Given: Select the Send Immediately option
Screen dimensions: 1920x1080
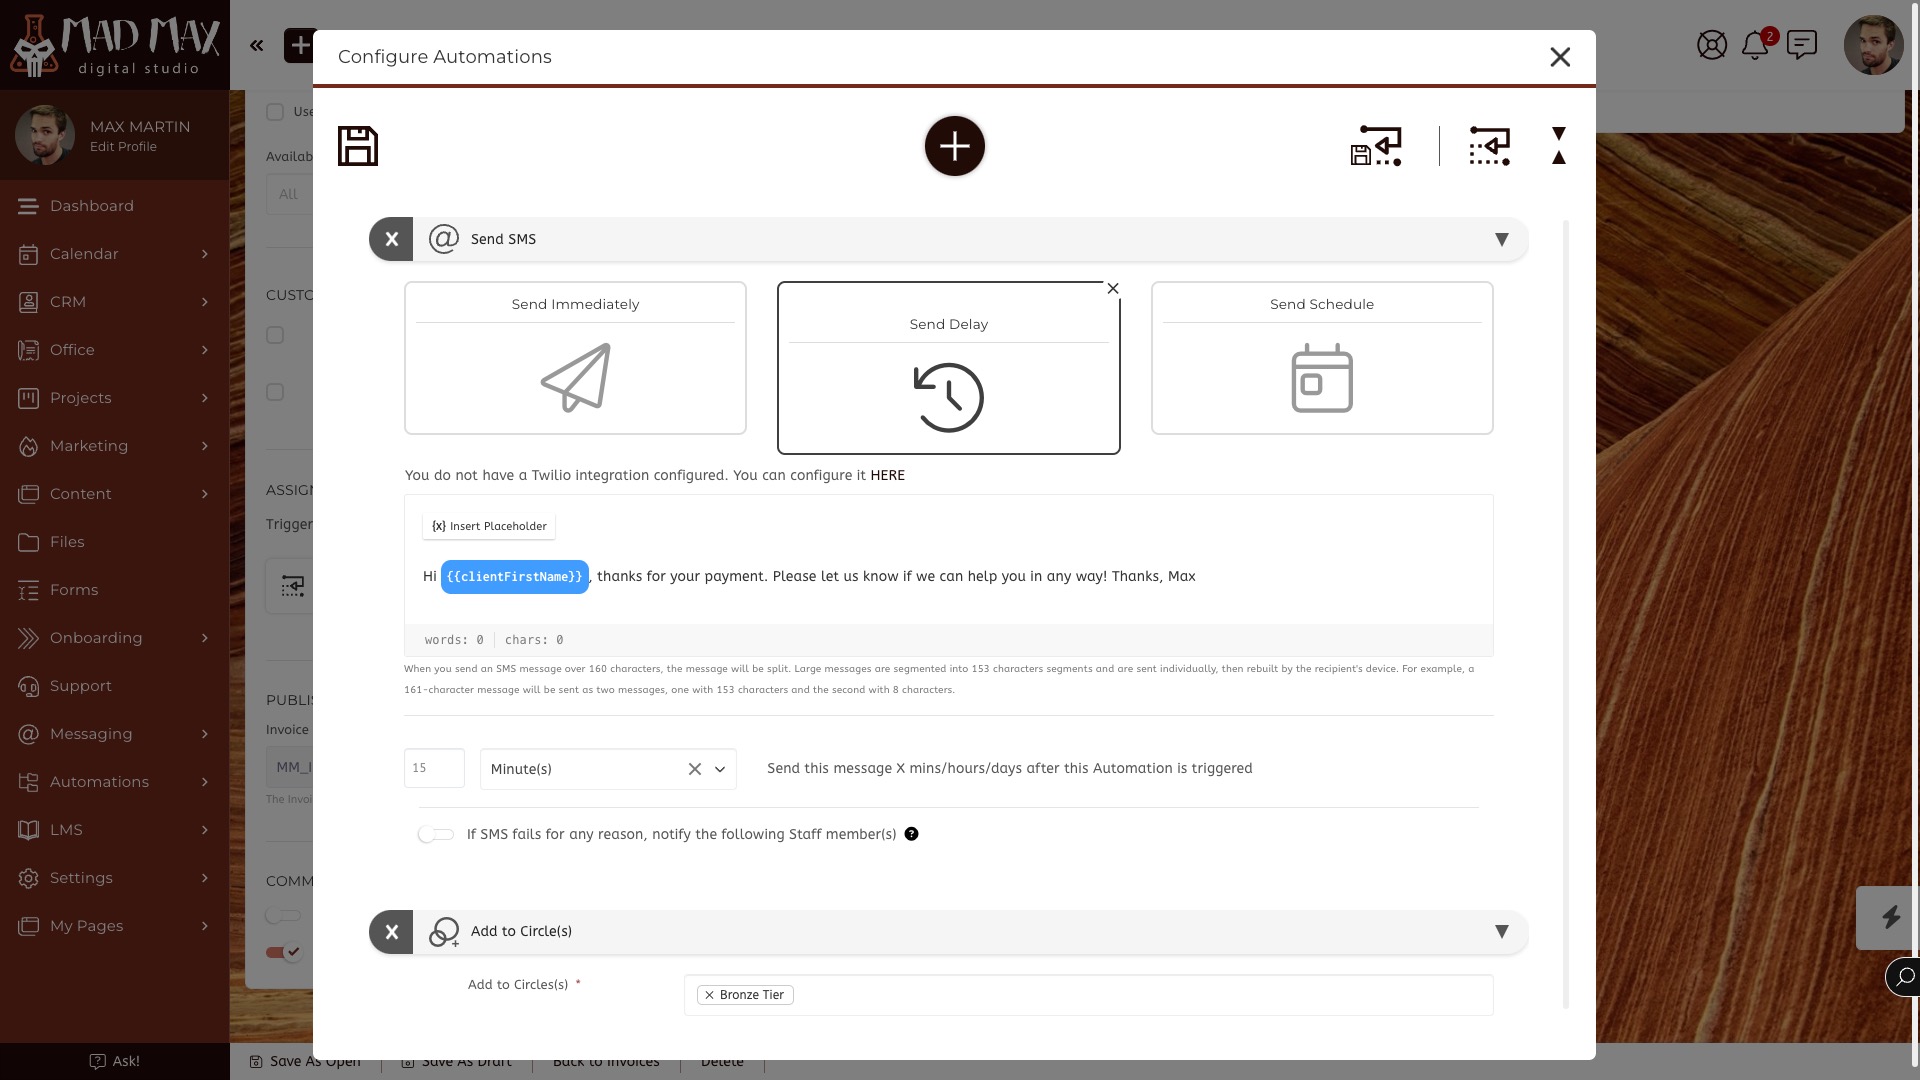Looking at the screenshot, I should (x=575, y=358).
